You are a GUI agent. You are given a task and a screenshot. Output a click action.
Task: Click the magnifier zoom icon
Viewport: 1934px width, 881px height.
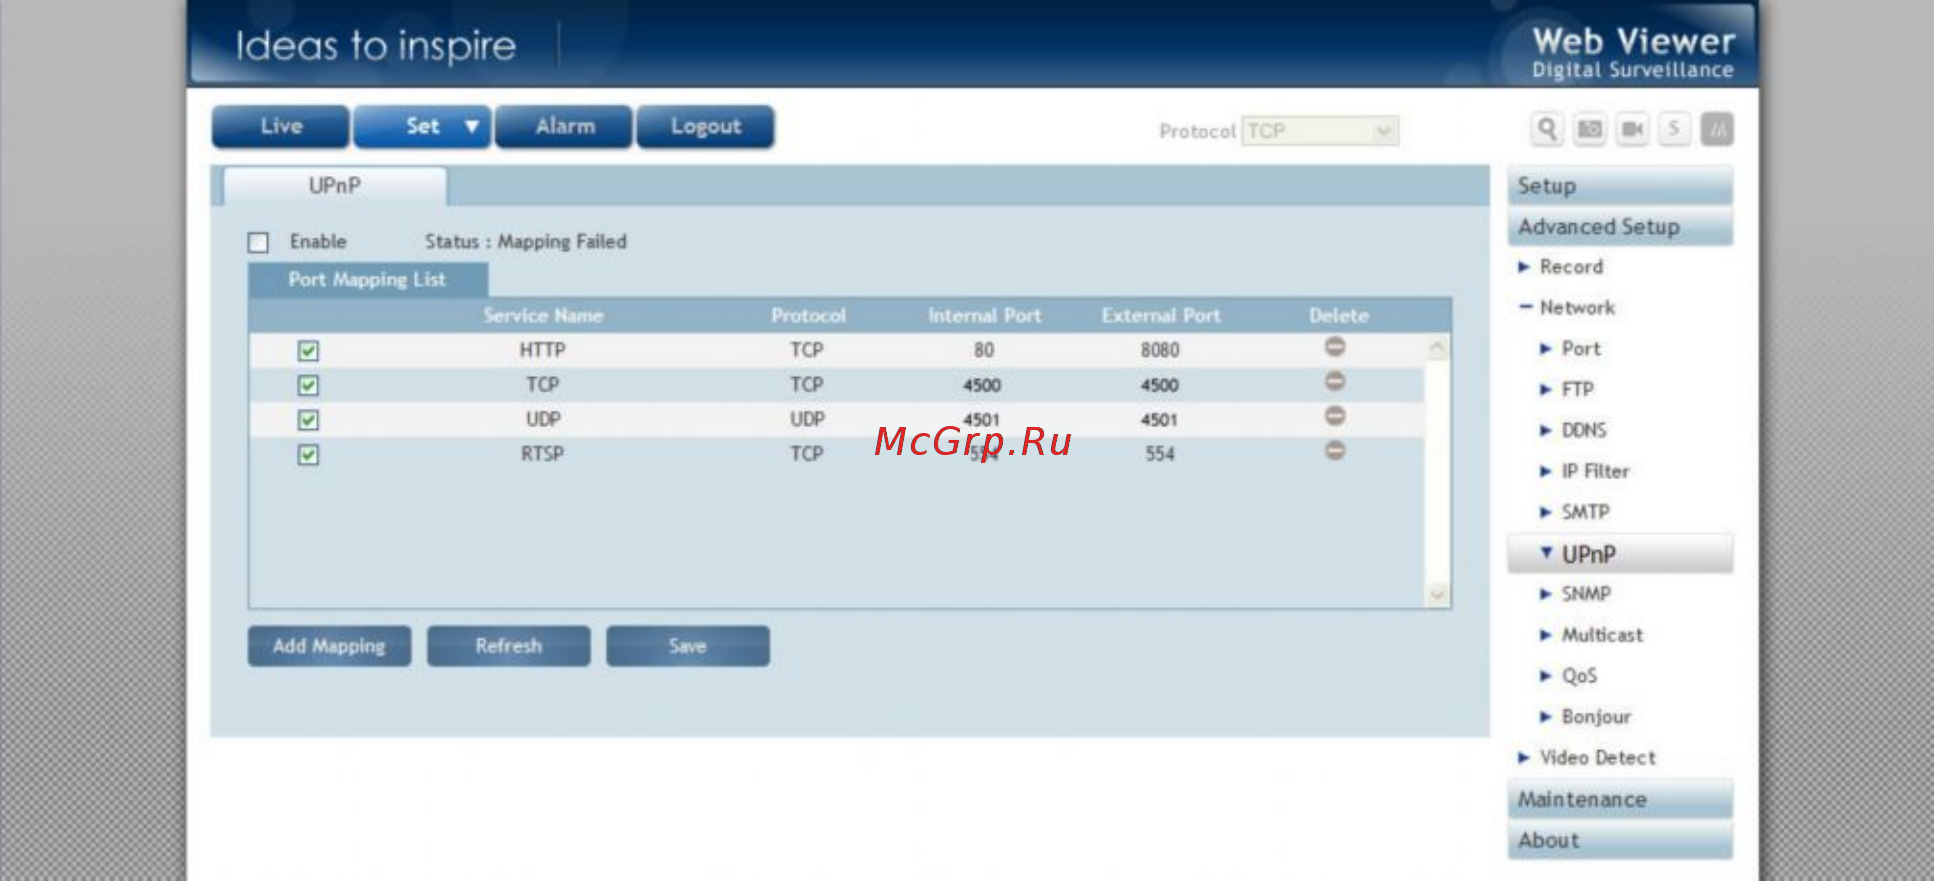click(x=1547, y=130)
